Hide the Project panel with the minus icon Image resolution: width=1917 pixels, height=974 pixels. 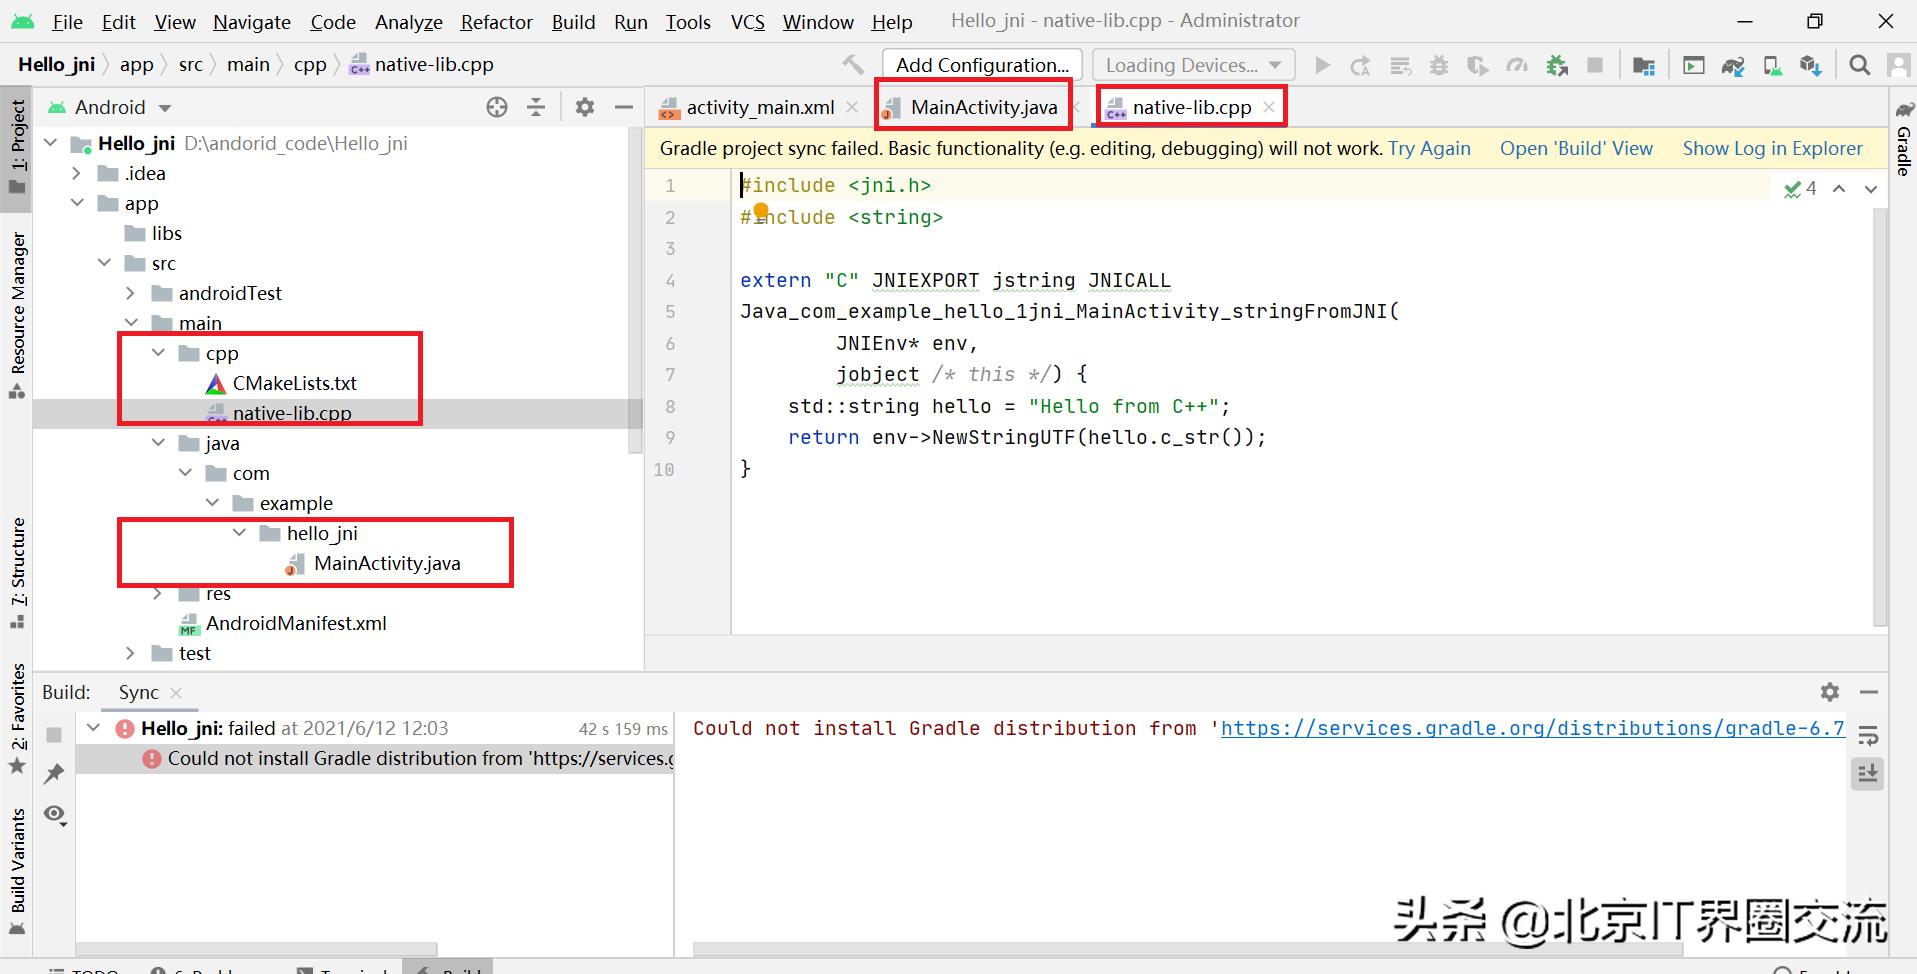point(624,107)
